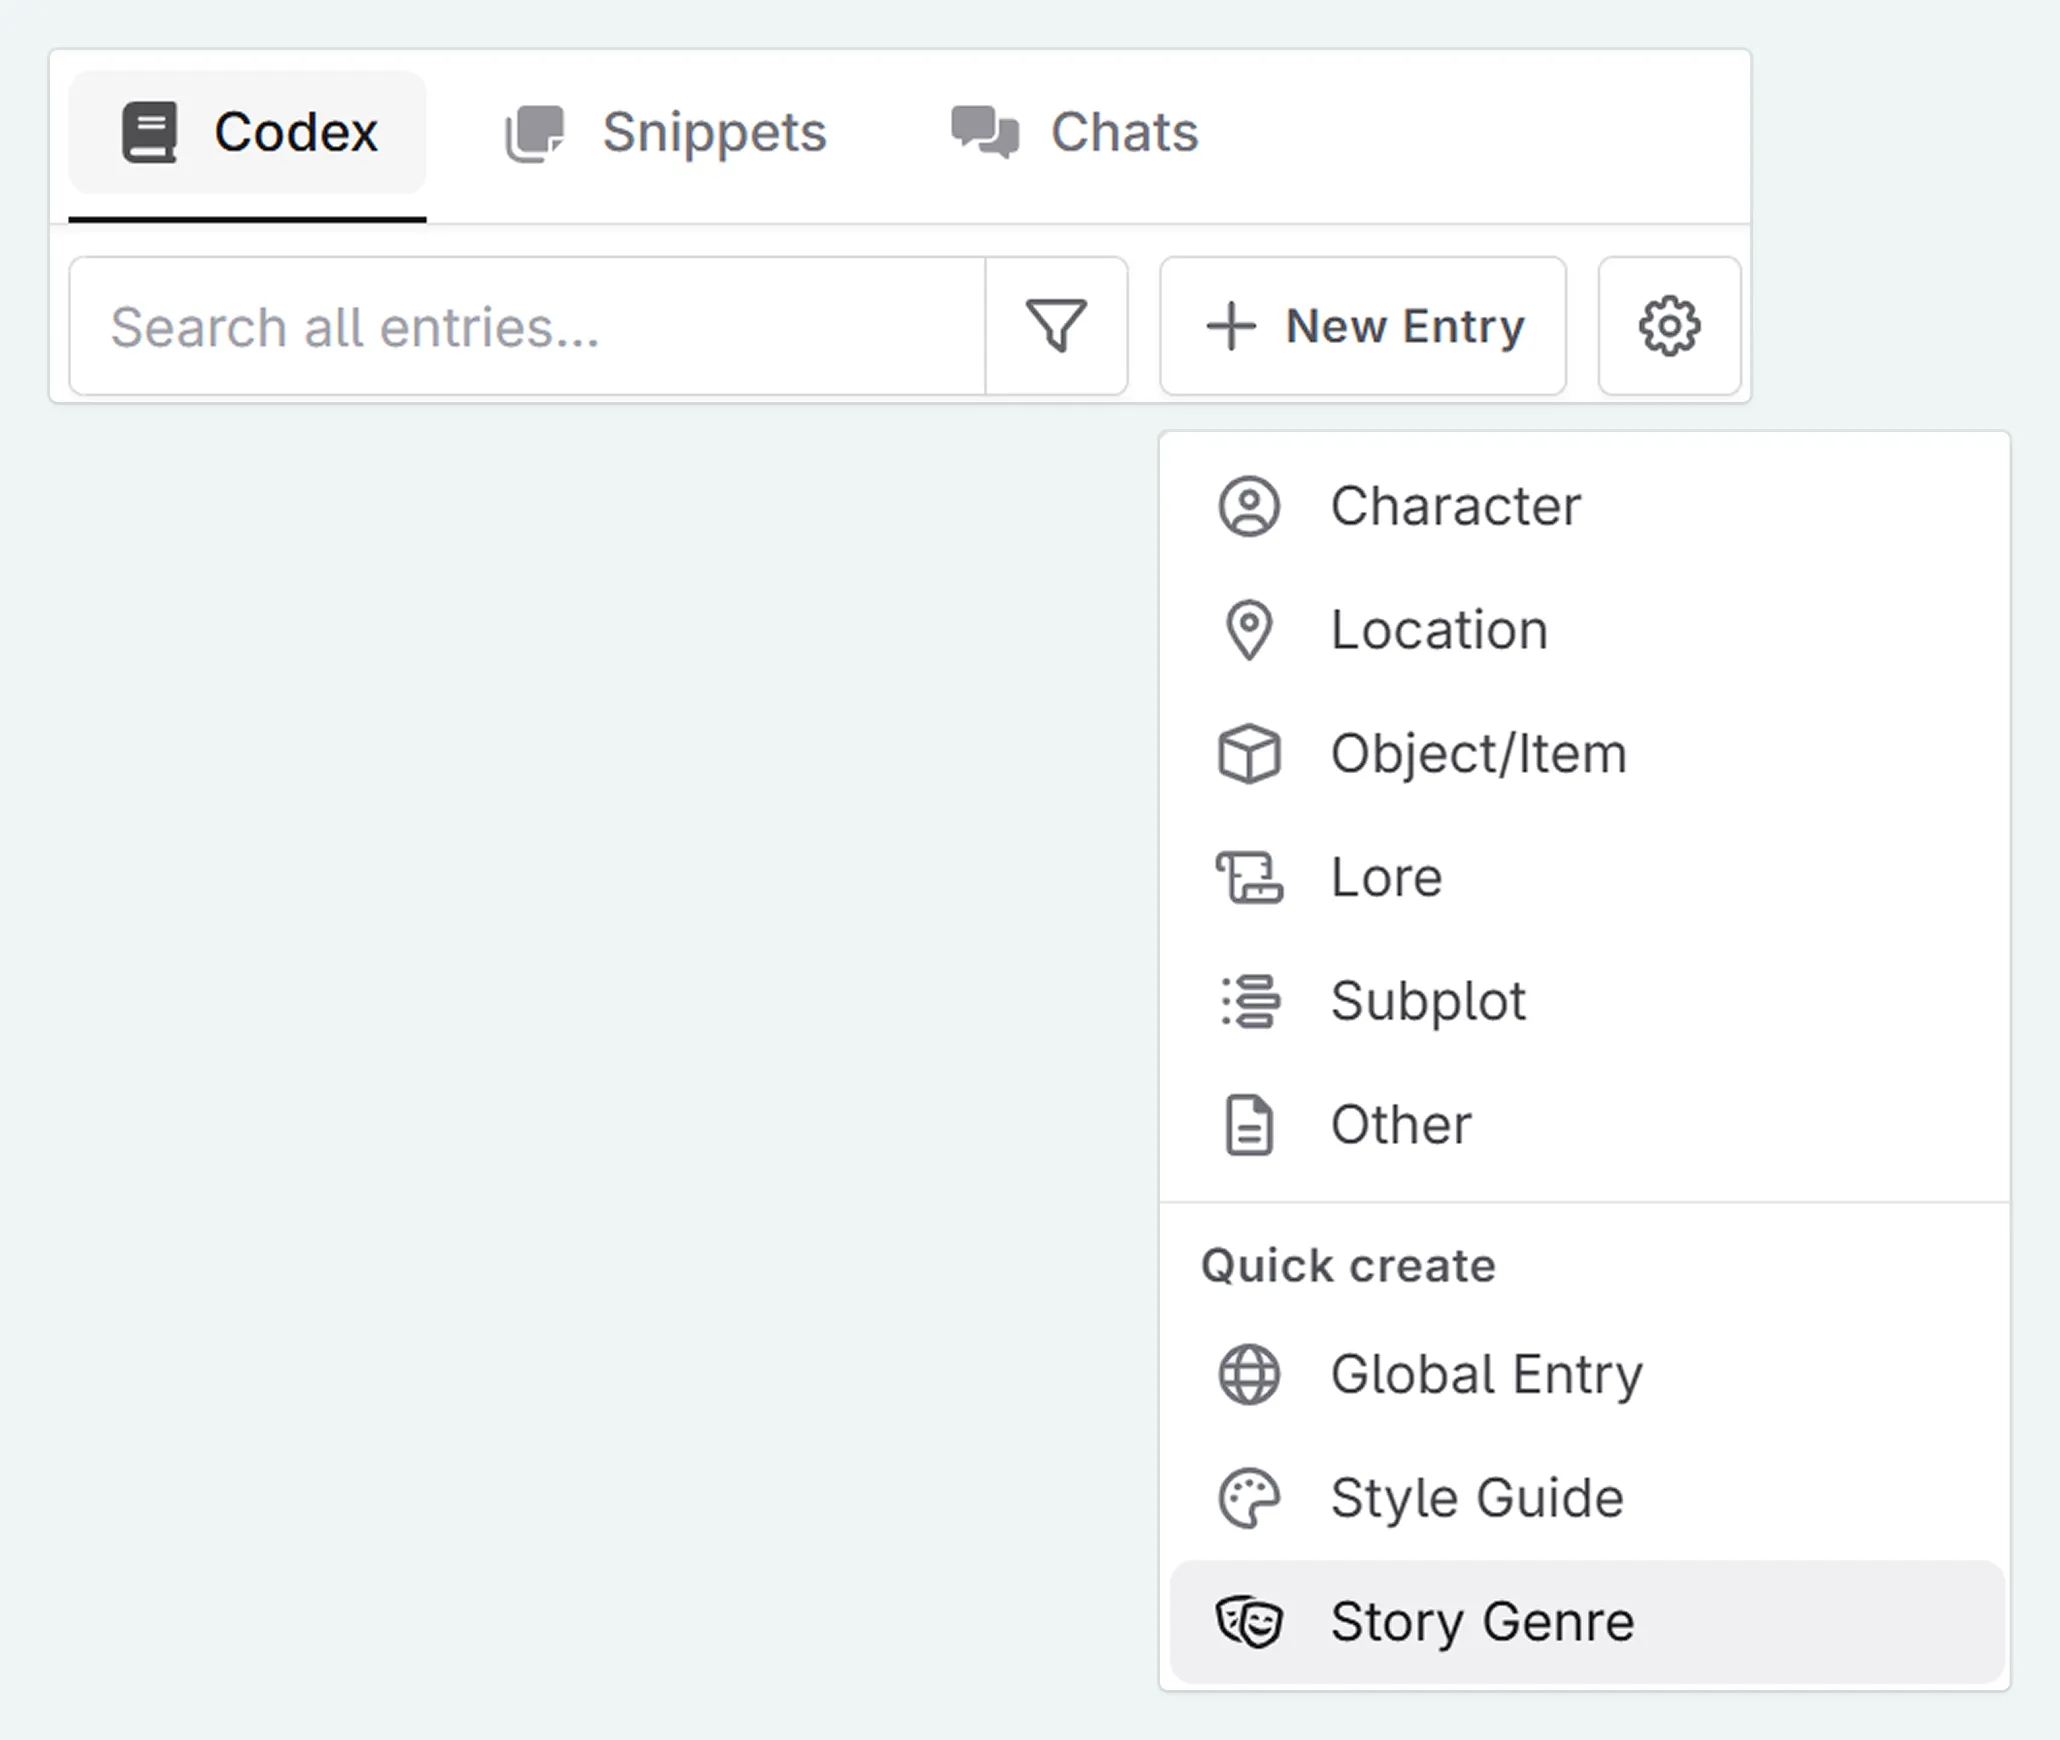Image resolution: width=2060 pixels, height=1740 pixels.
Task: Click the New Entry button
Action: click(1363, 325)
